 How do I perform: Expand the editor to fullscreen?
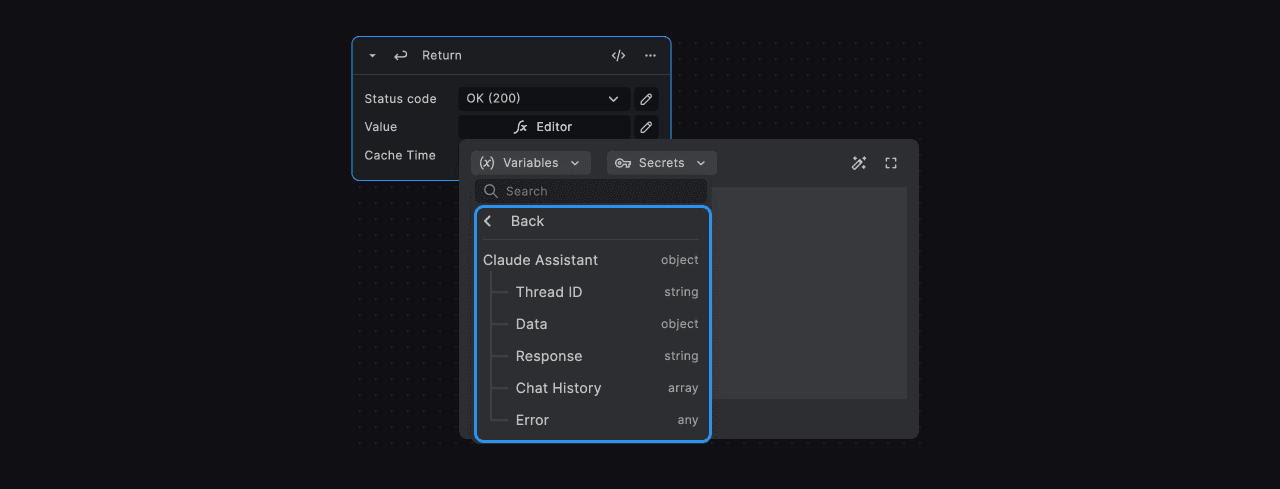[891, 163]
